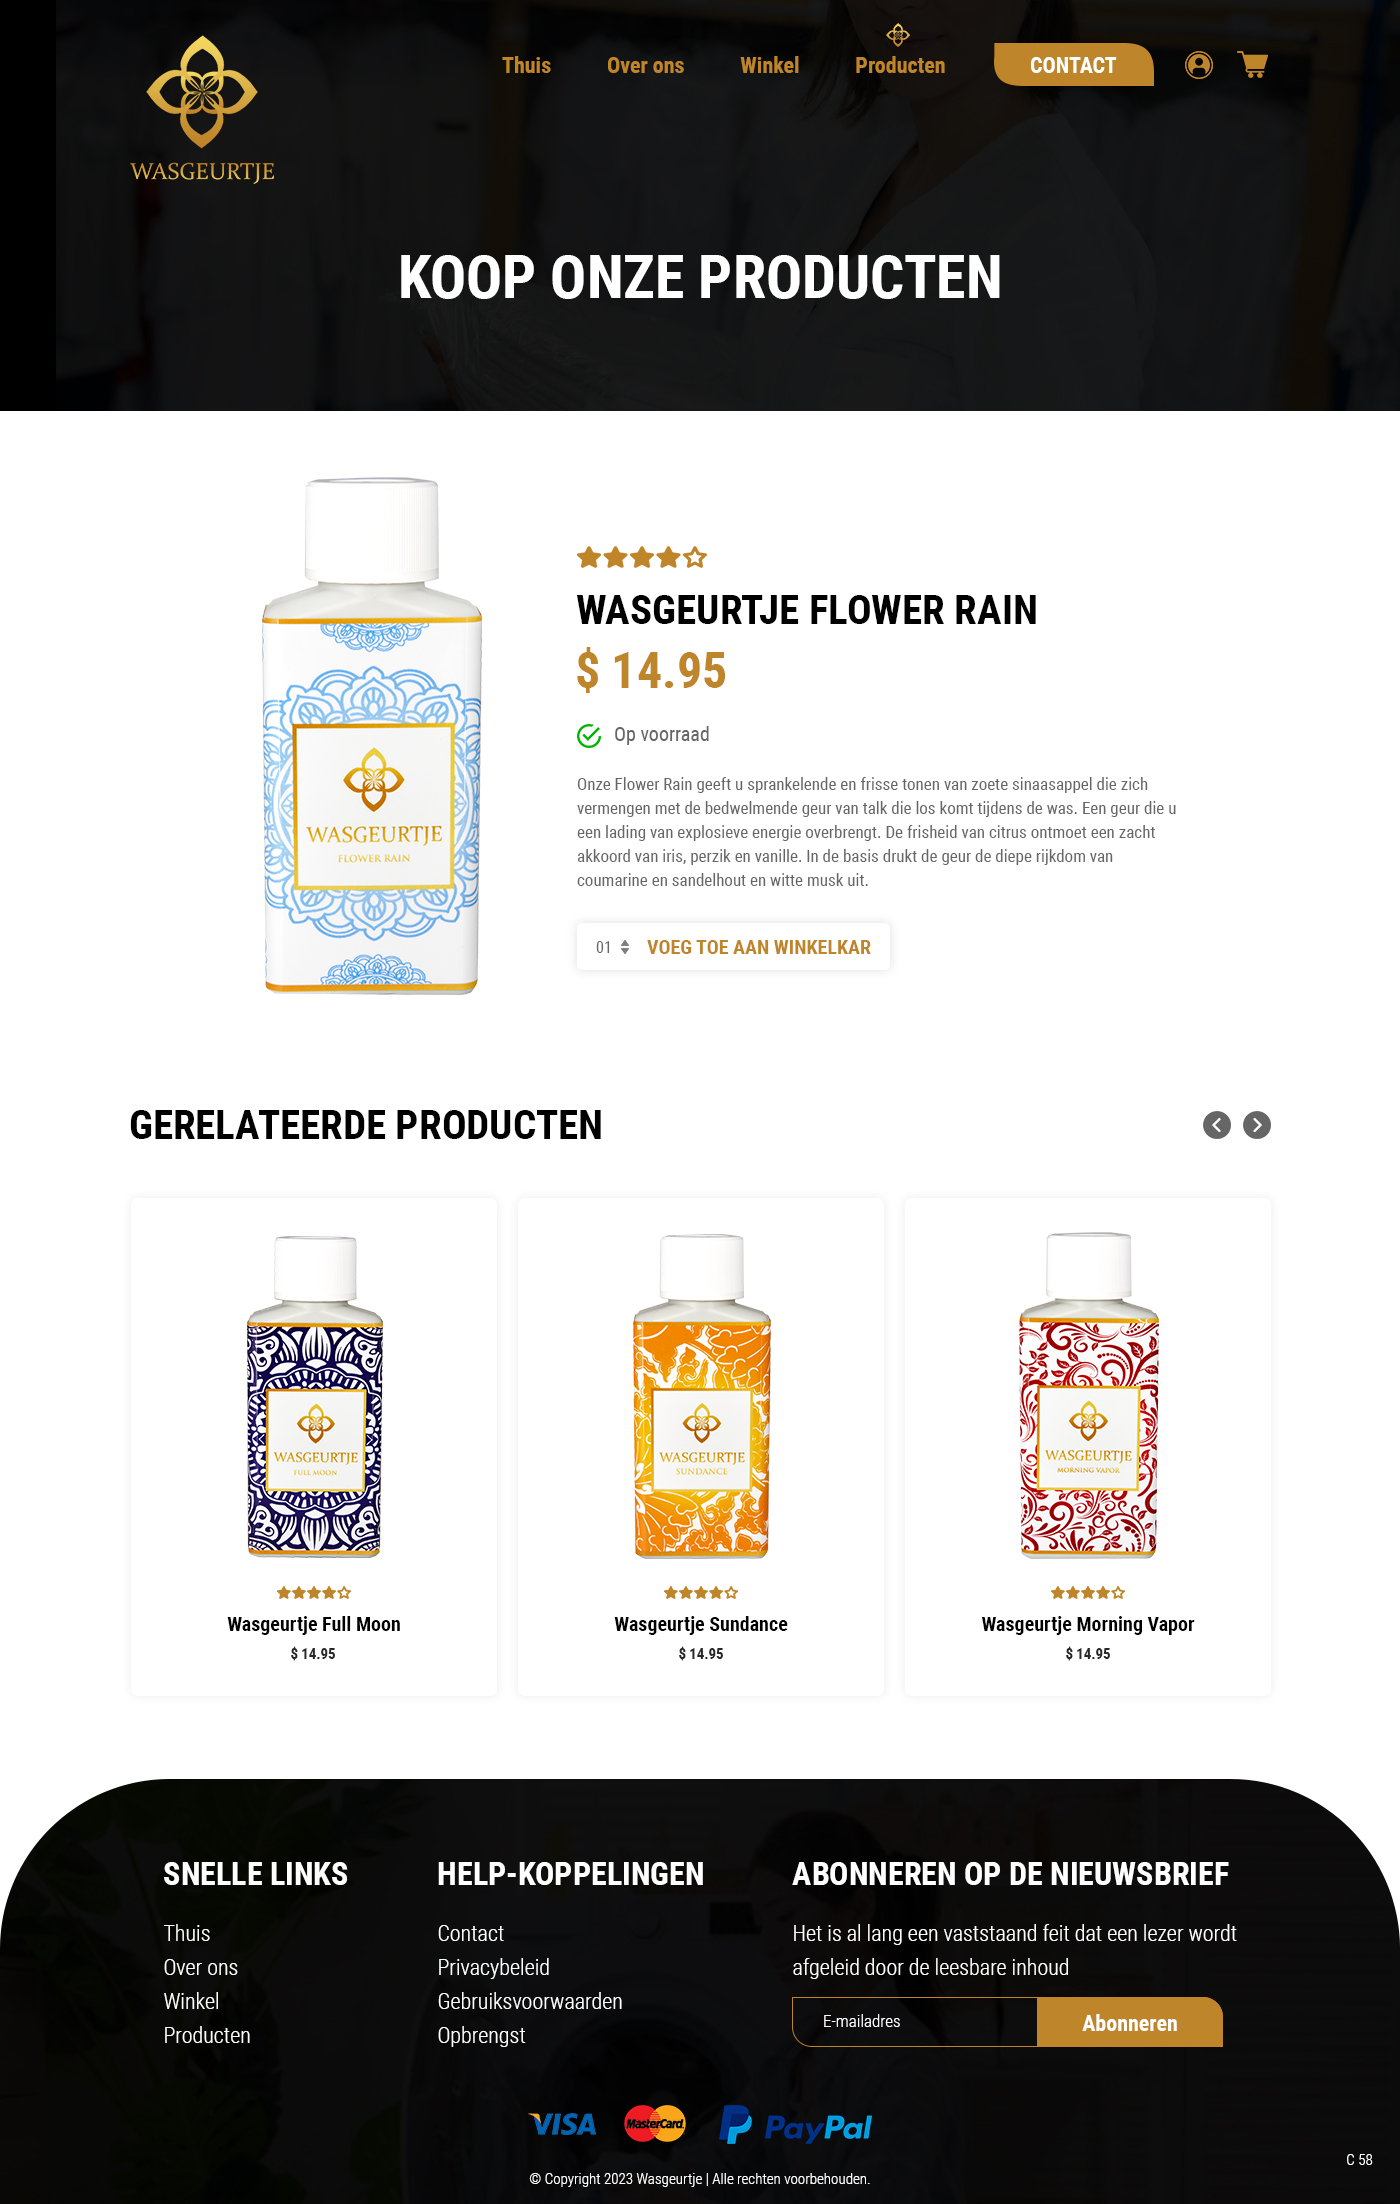The width and height of the screenshot is (1400, 2204).
Task: Show next related products arrow
Action: click(x=1257, y=1125)
